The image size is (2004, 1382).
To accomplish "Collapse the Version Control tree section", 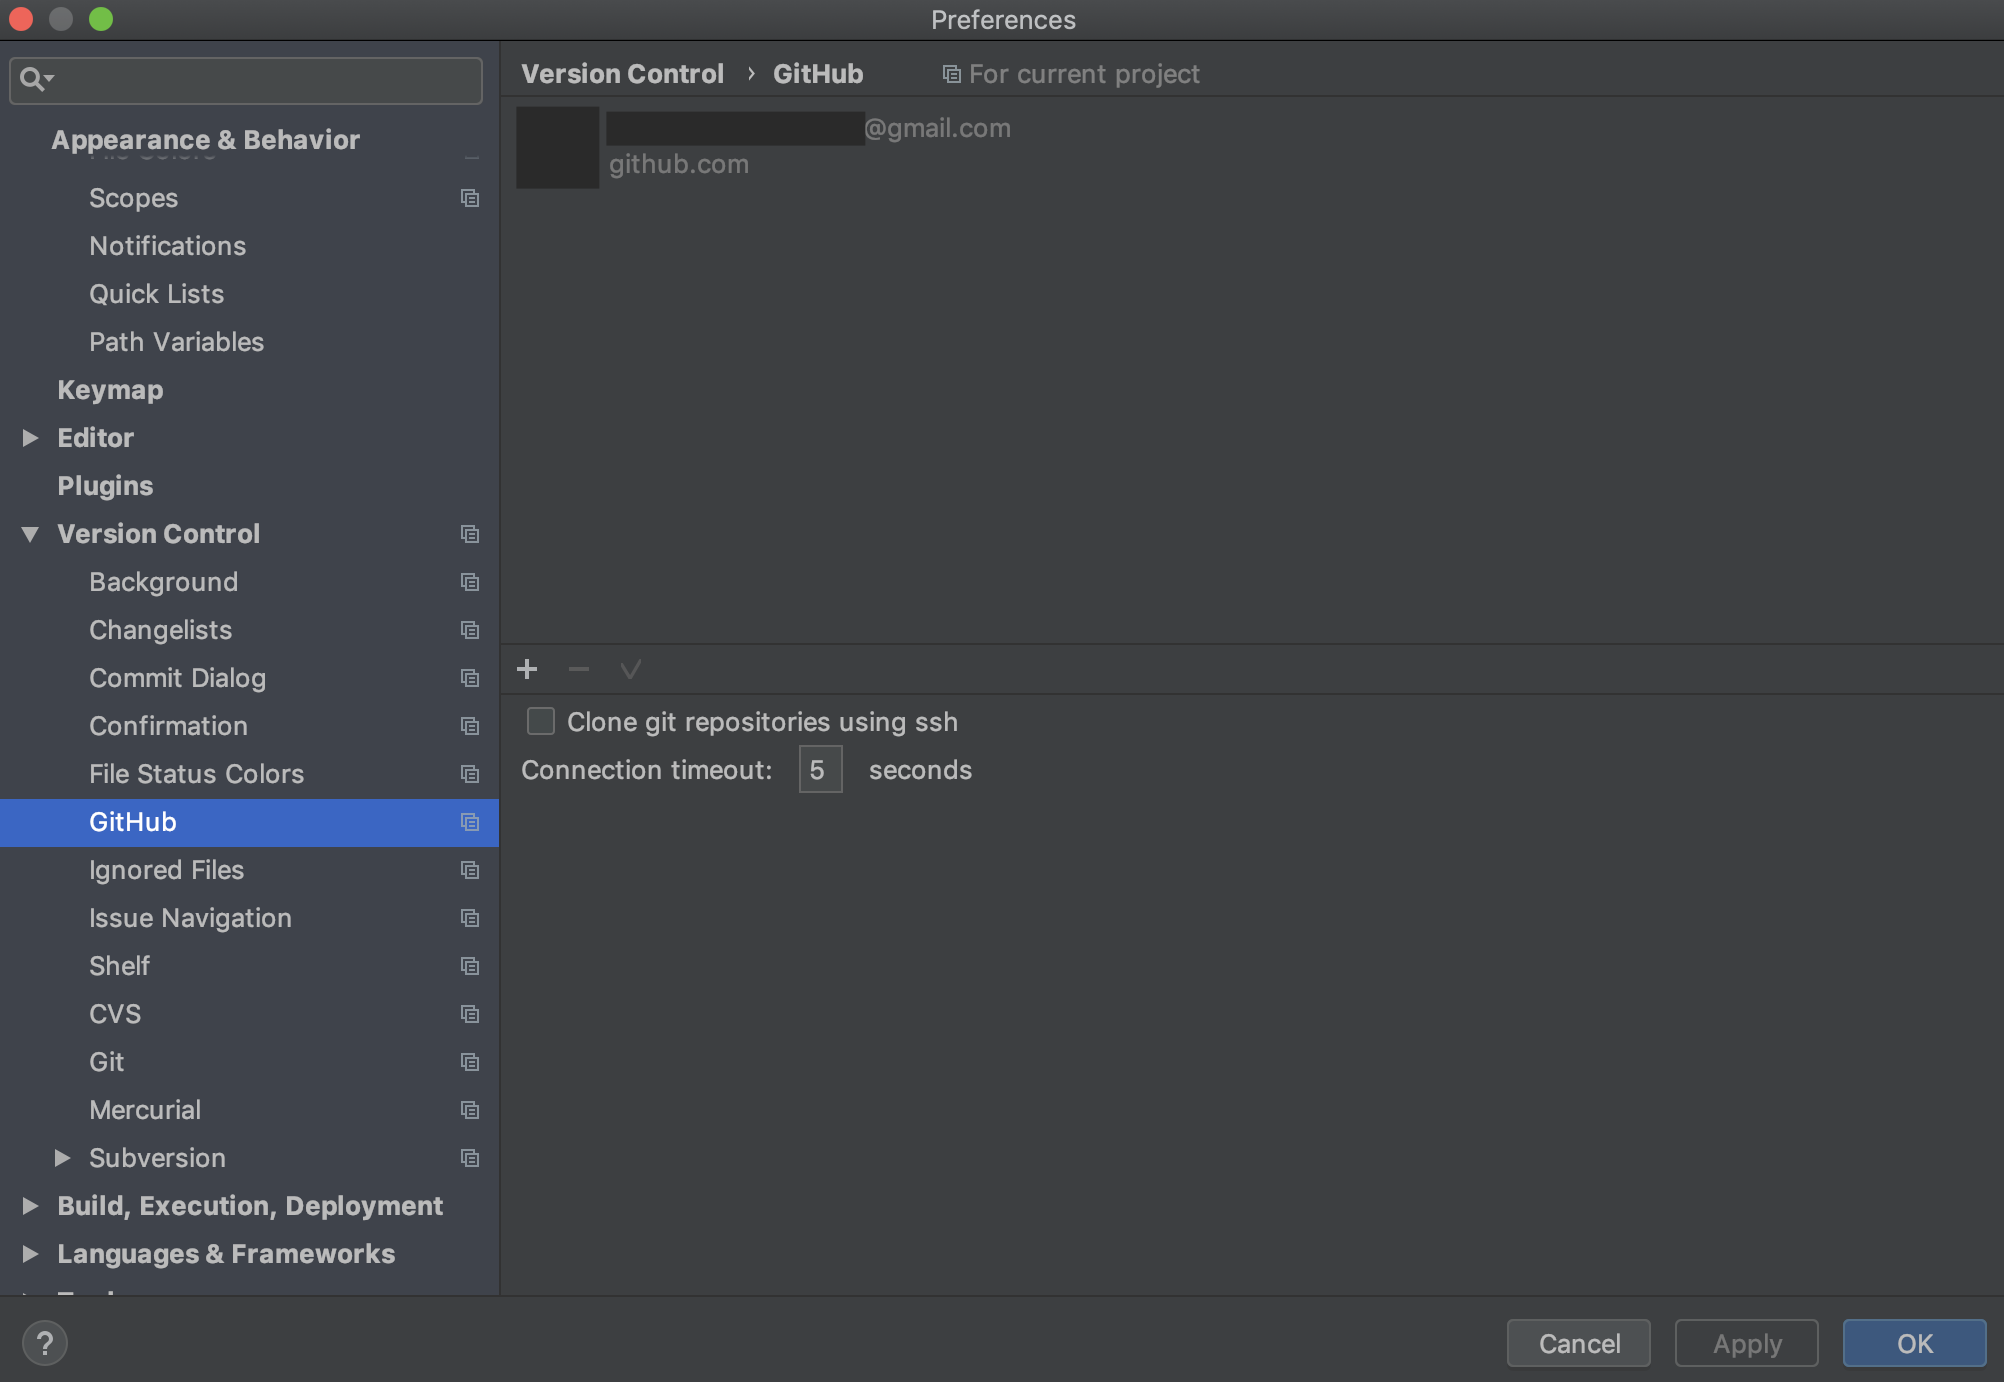I will 30,534.
